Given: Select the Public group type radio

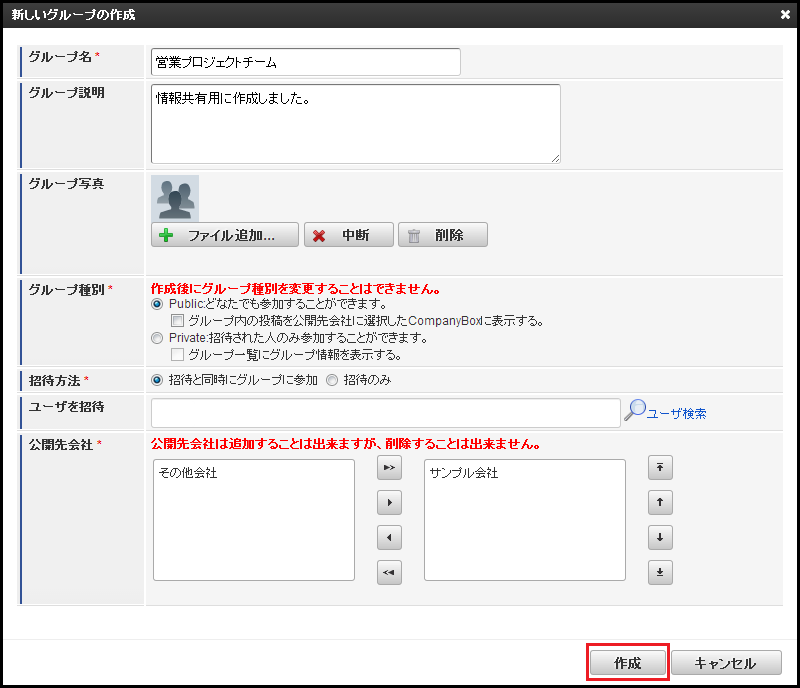Looking at the screenshot, I should point(157,304).
